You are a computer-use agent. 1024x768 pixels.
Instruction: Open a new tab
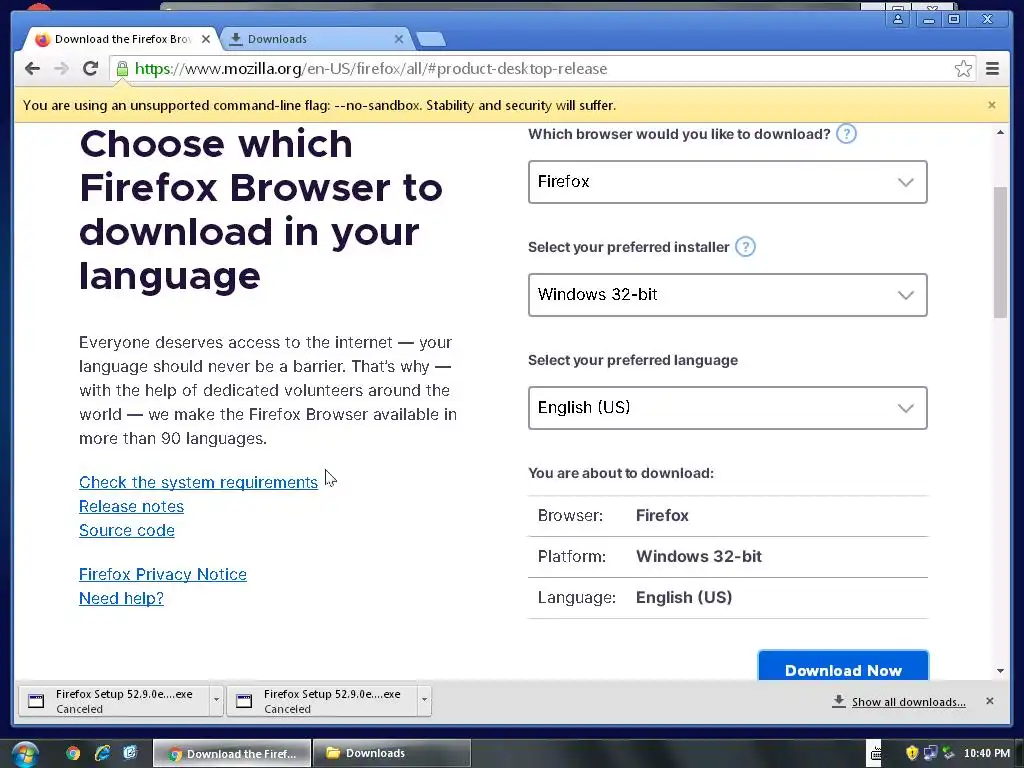point(431,39)
